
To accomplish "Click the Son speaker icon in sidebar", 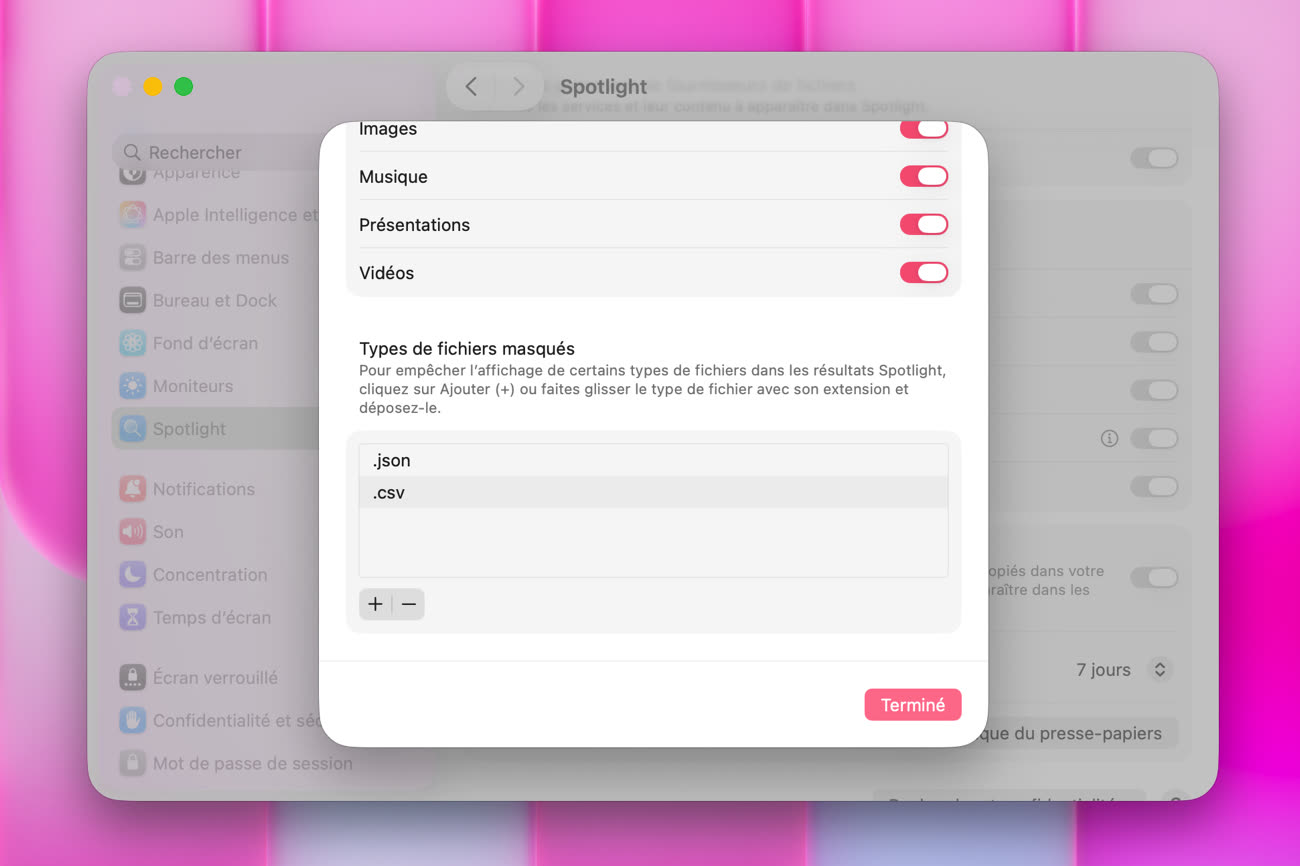I will coord(132,532).
